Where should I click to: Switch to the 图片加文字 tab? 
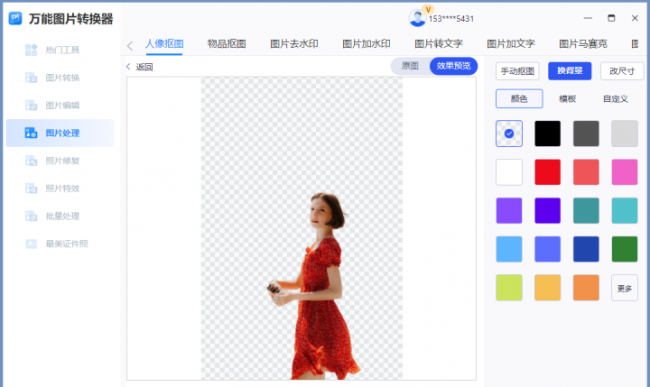click(511, 44)
